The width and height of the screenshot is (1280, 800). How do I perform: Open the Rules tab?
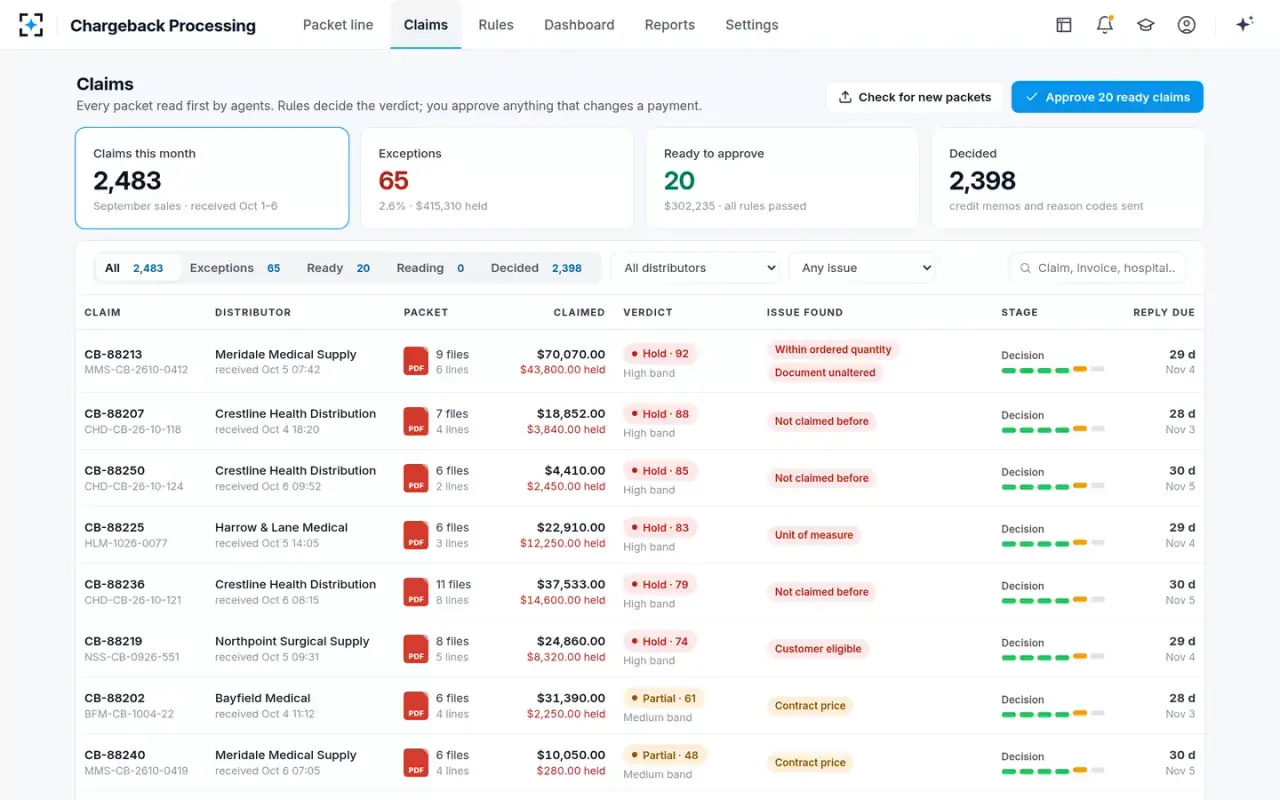pos(496,25)
